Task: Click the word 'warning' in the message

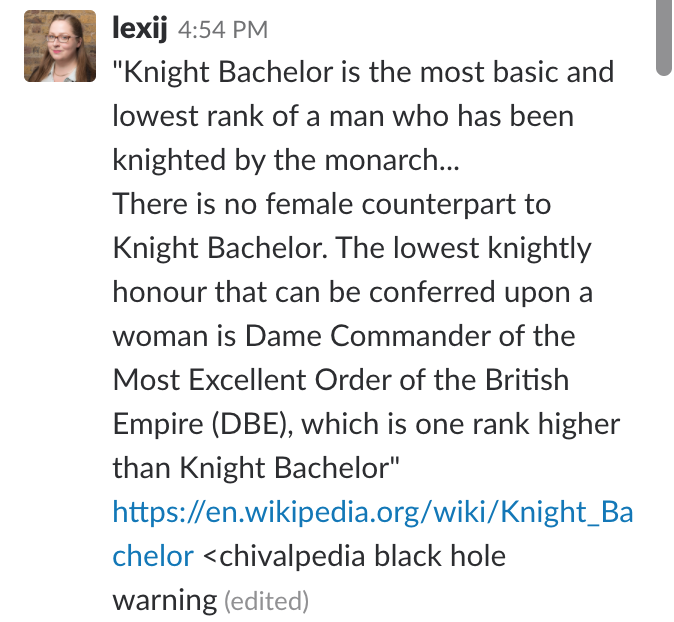Action: coord(165,601)
